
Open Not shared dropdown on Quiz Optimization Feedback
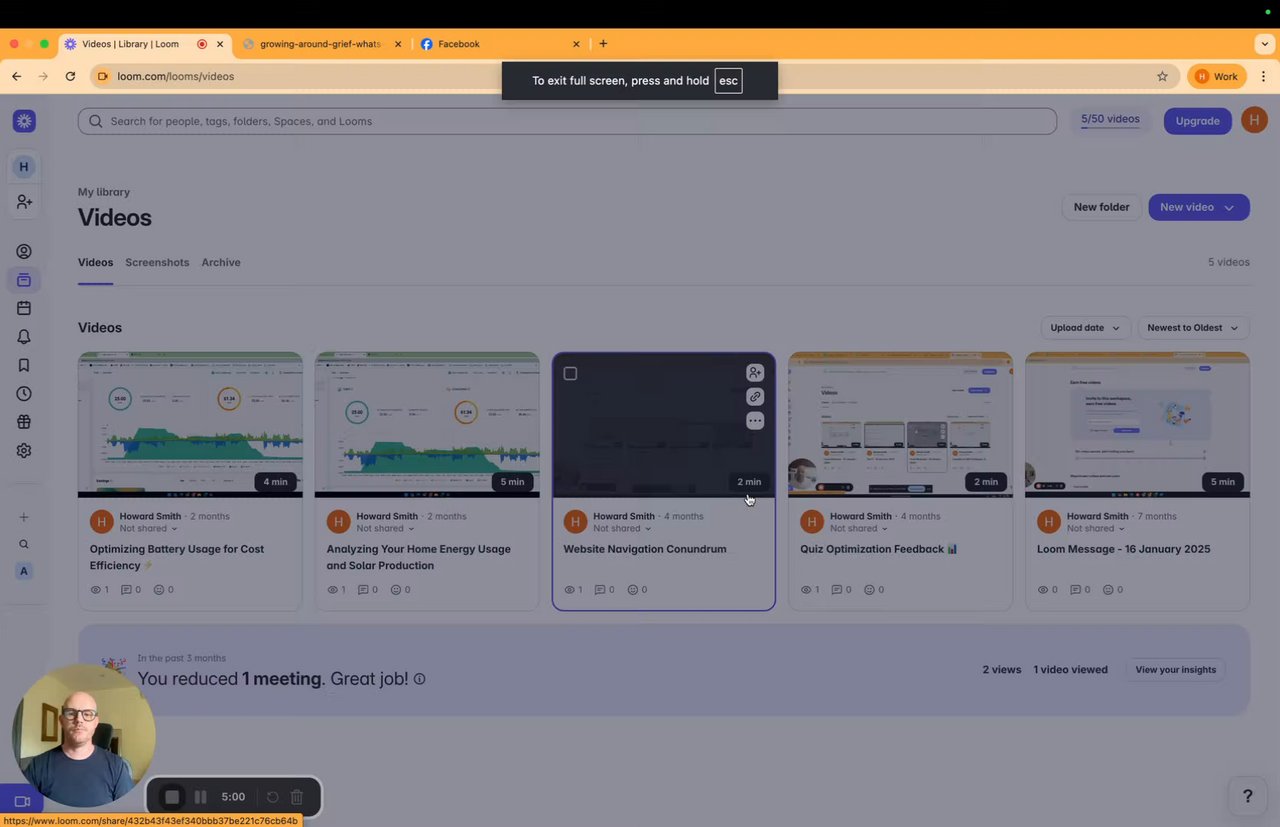(859, 528)
